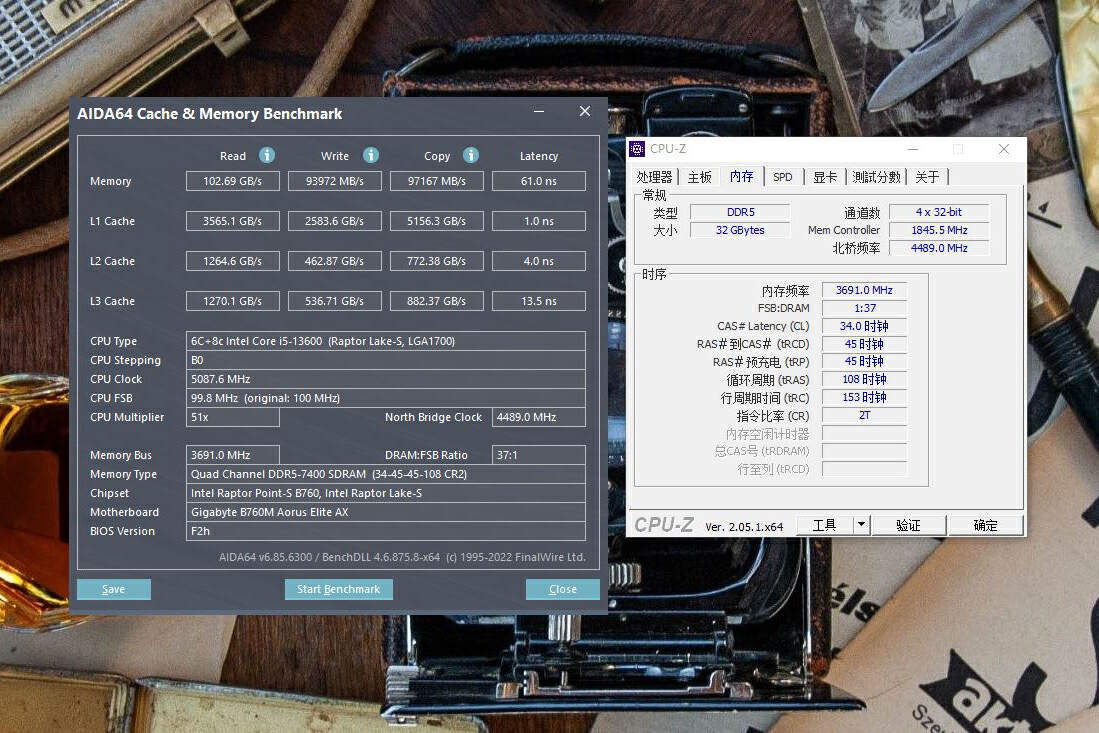Click the CPU Clock value 5087.6 MHz
The width and height of the screenshot is (1099, 733).
point(385,379)
